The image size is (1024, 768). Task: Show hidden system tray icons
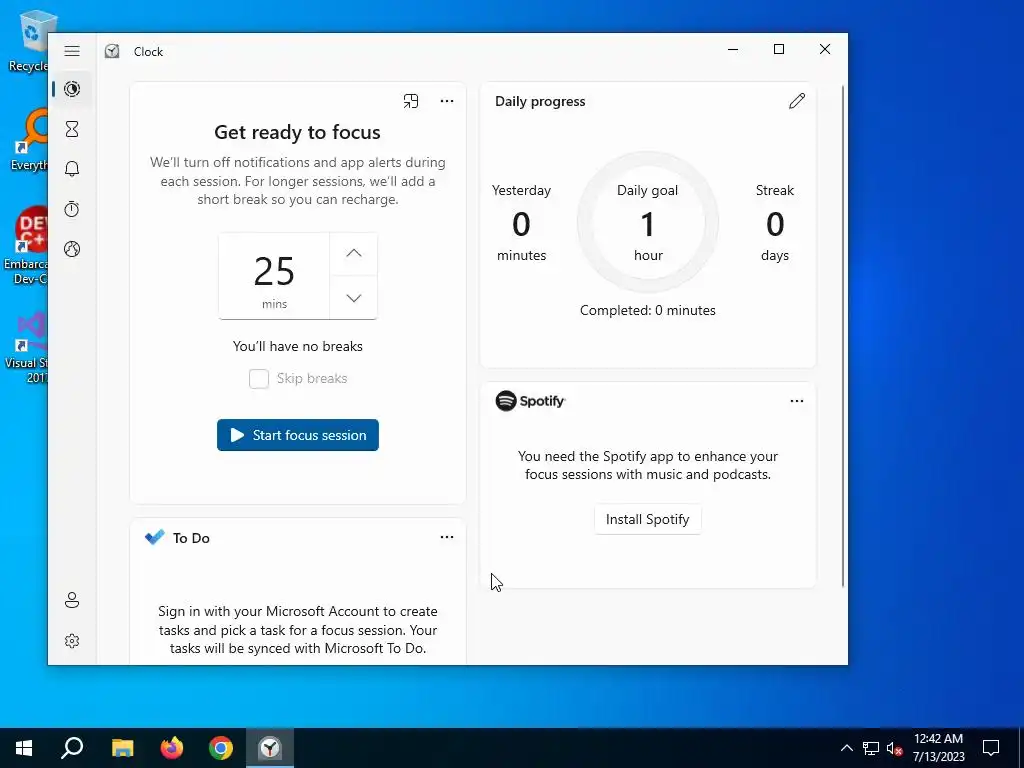(x=846, y=748)
